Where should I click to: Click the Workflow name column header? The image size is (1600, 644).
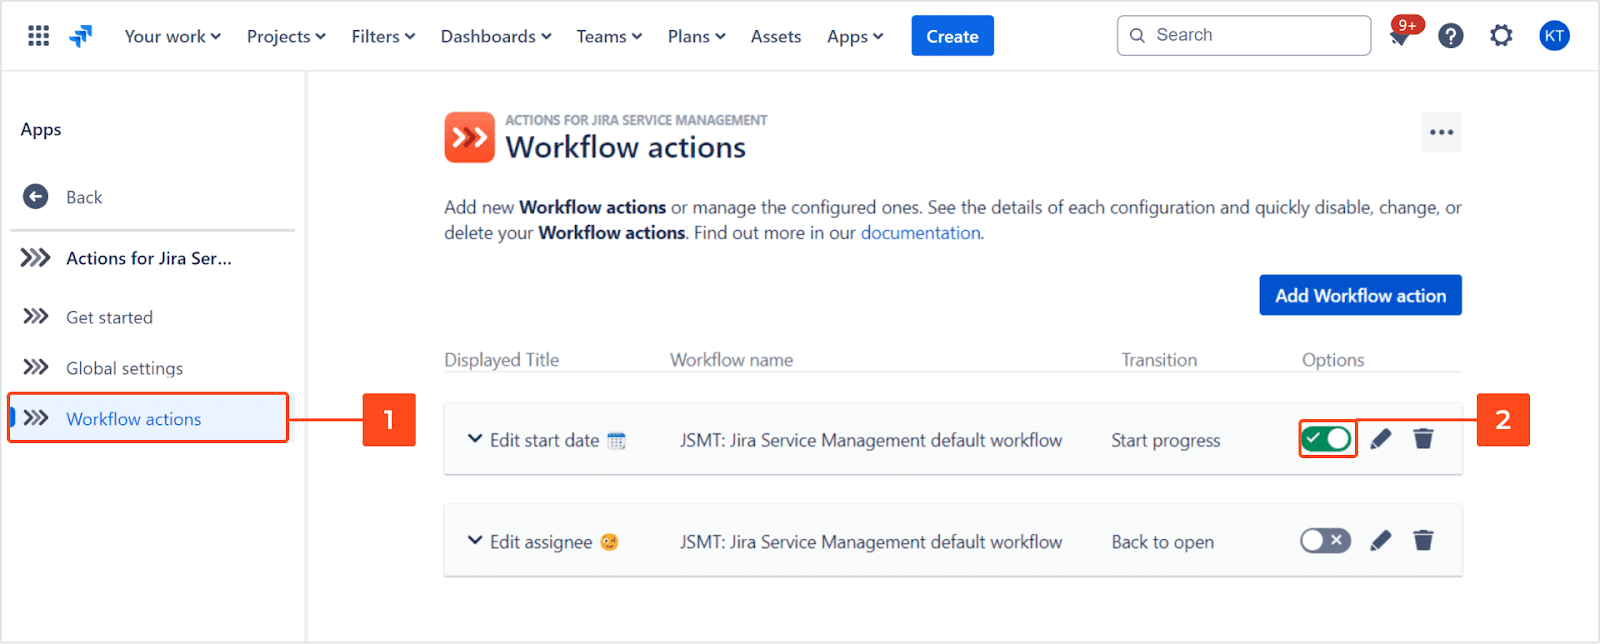tap(731, 360)
